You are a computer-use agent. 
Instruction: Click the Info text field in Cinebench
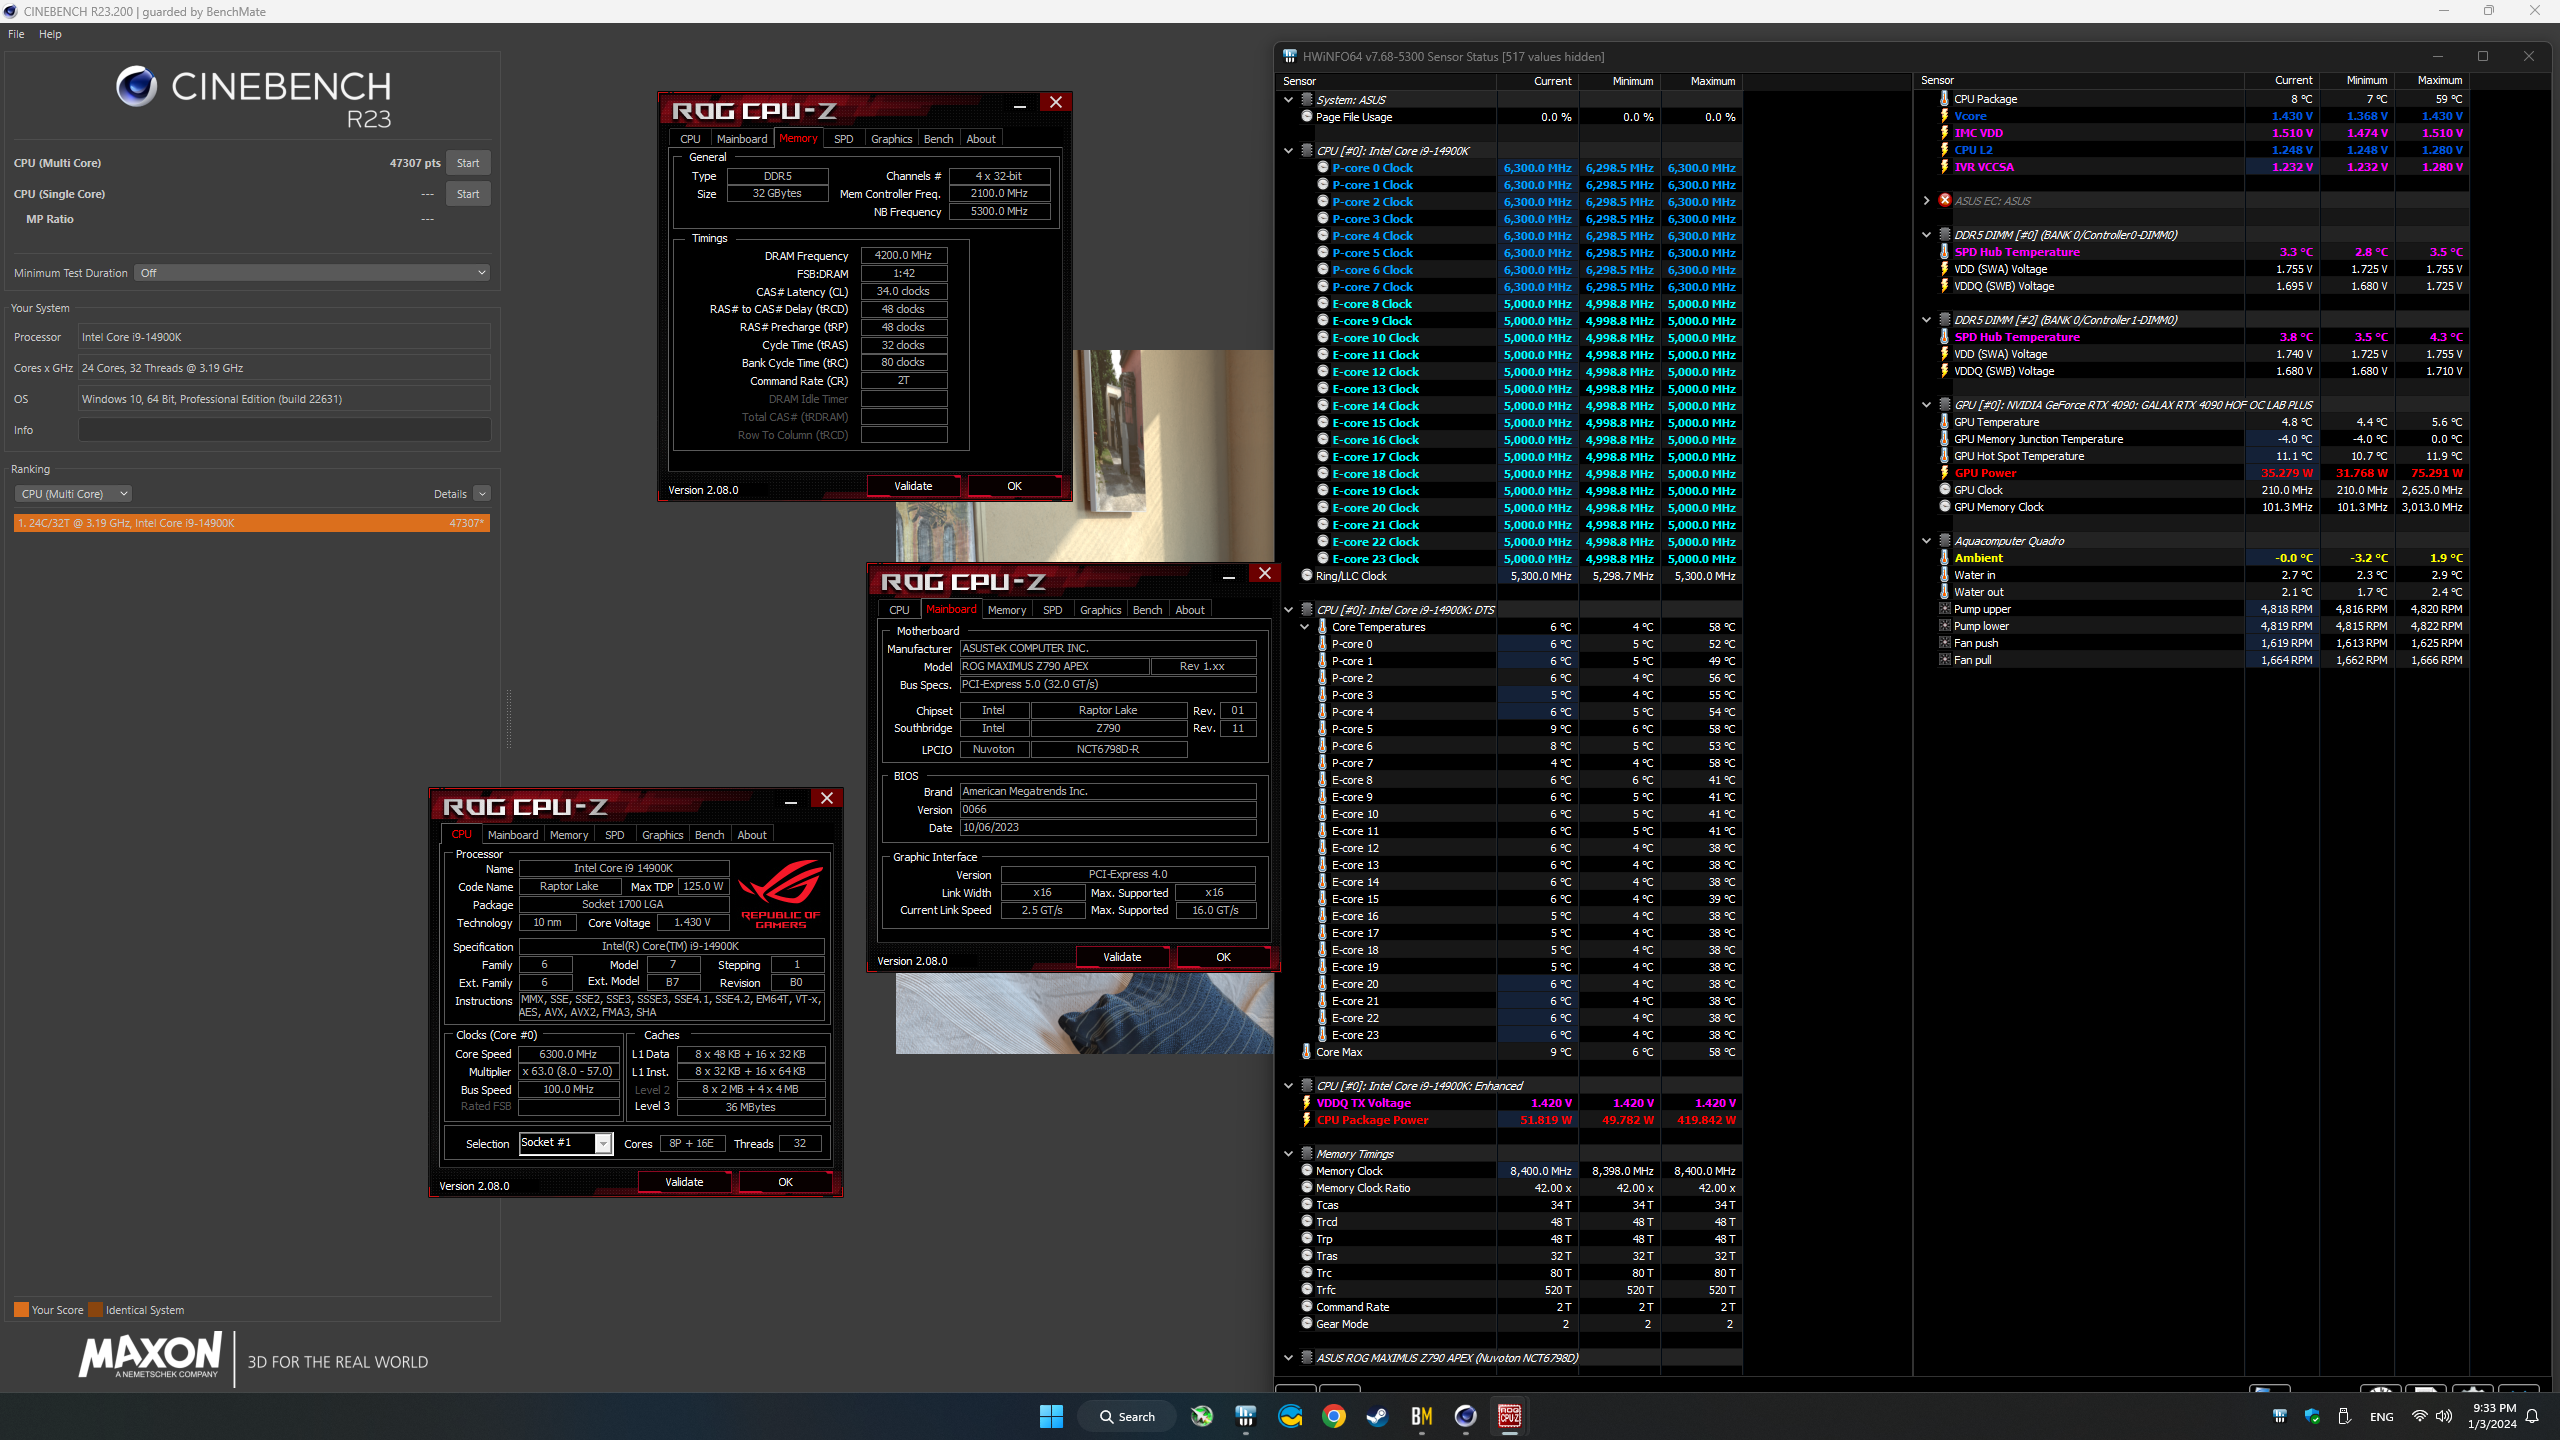tap(284, 430)
